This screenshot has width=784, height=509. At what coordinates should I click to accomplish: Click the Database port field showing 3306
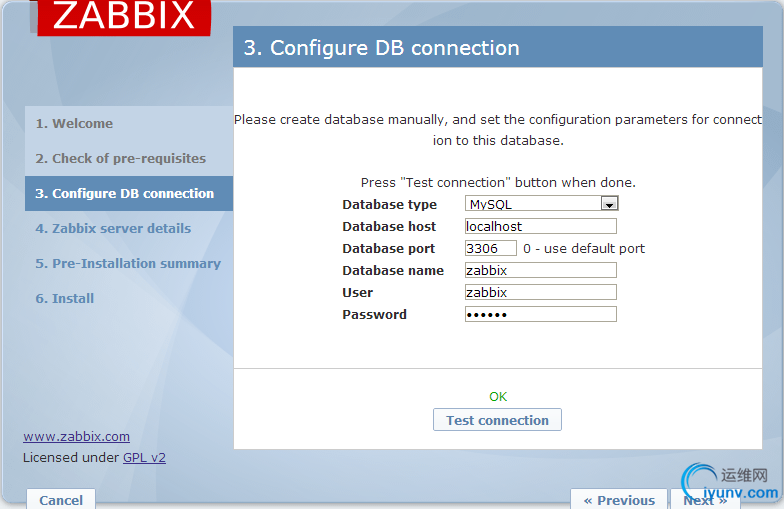(x=490, y=248)
